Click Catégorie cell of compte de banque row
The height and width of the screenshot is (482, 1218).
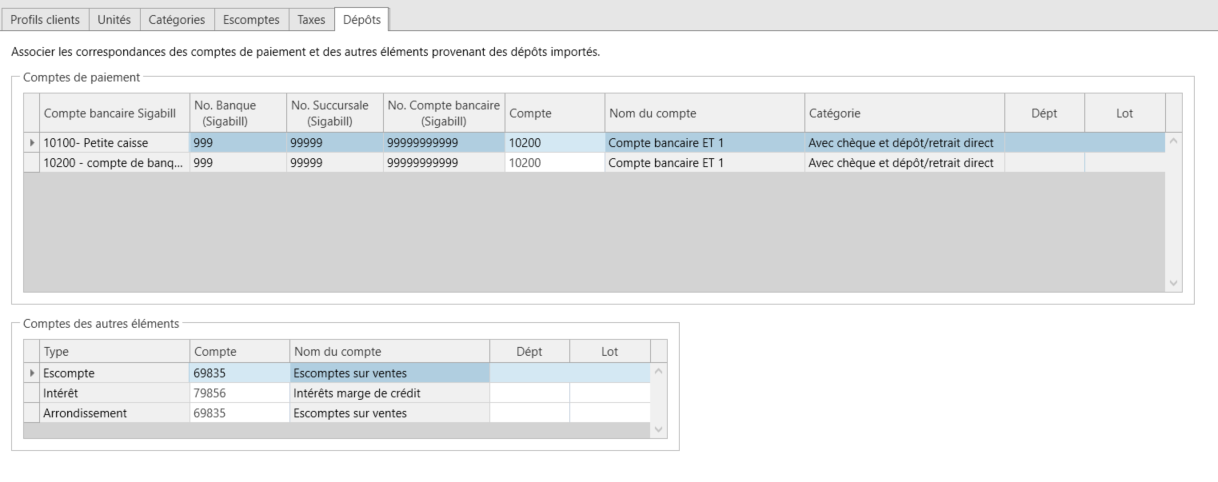904,162
